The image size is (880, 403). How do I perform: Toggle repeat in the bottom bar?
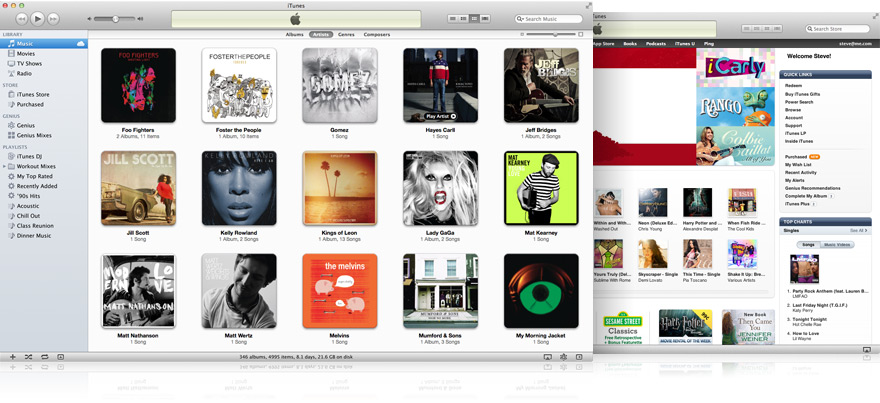[44, 356]
